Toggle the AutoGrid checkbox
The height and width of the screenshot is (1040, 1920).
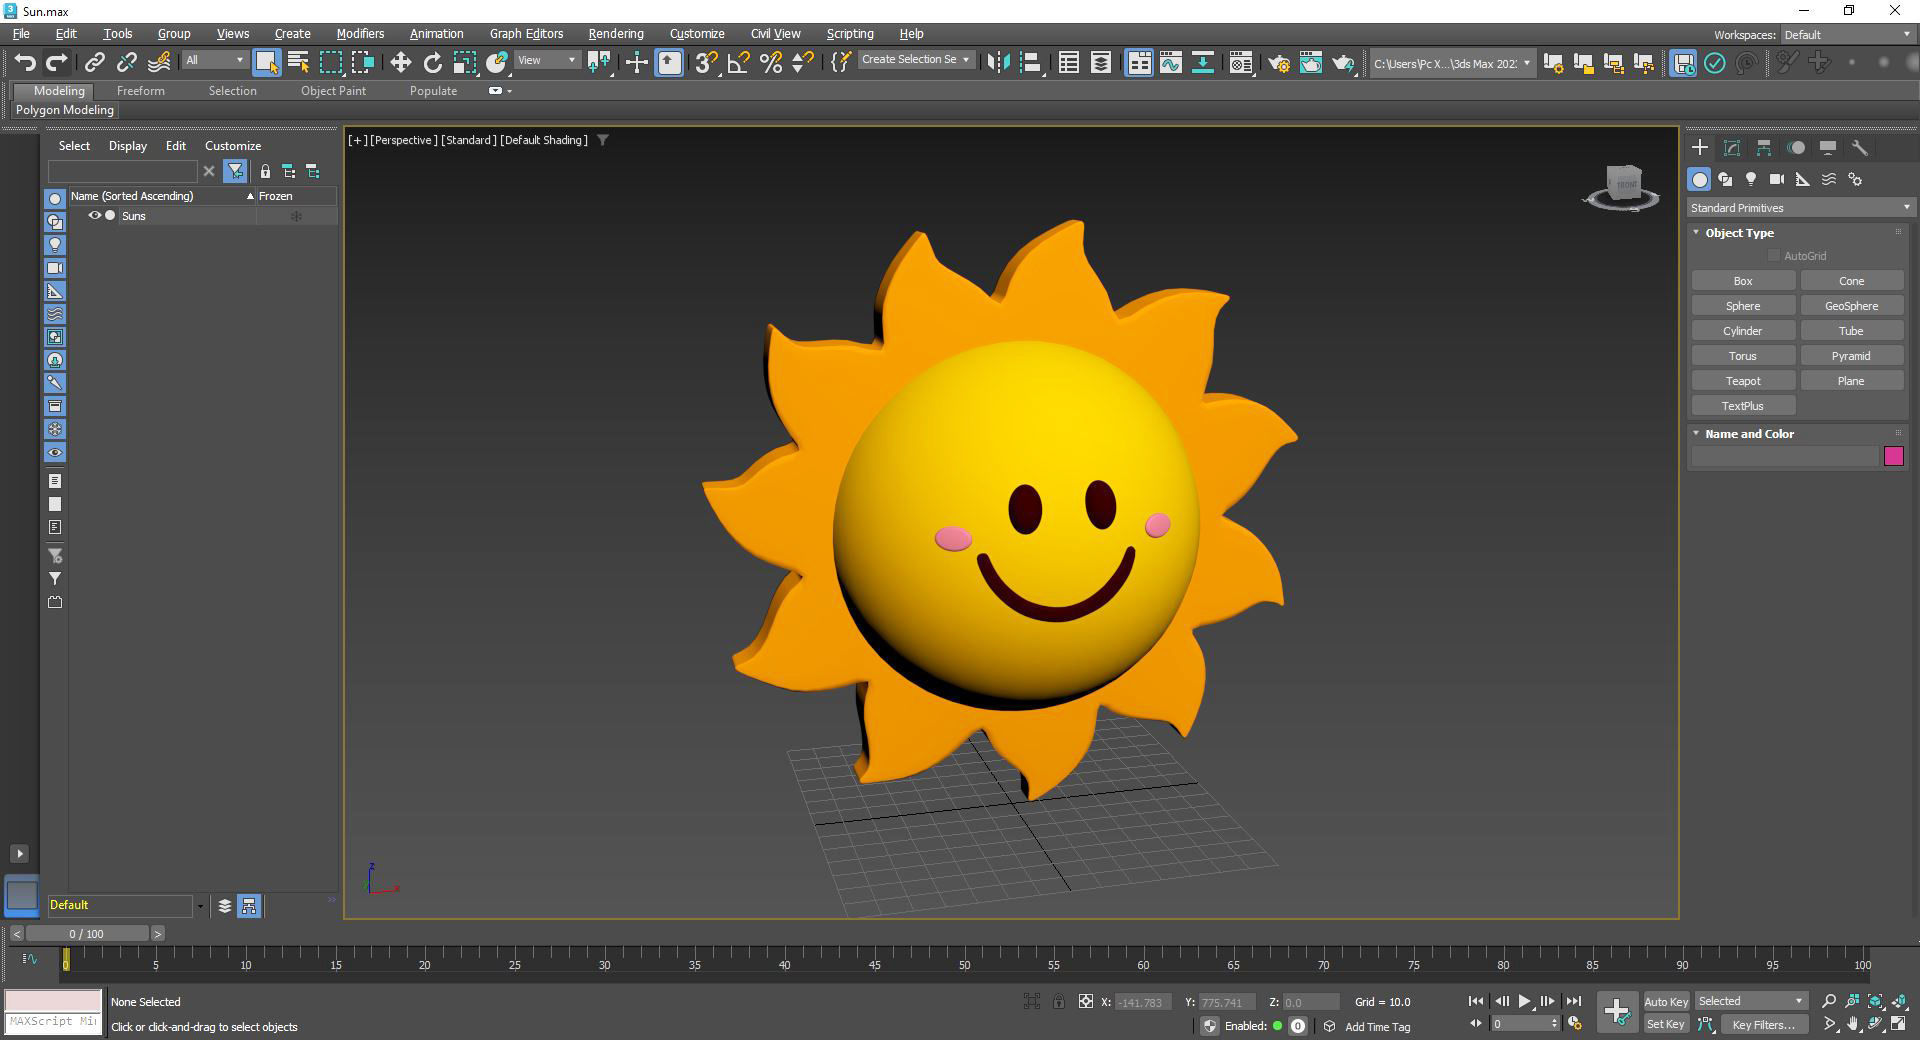tap(1773, 256)
